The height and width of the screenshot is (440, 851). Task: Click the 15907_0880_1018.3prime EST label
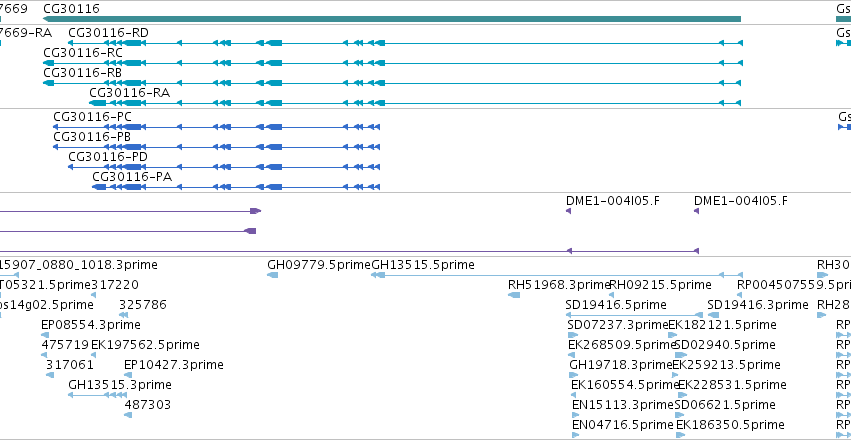79,265
